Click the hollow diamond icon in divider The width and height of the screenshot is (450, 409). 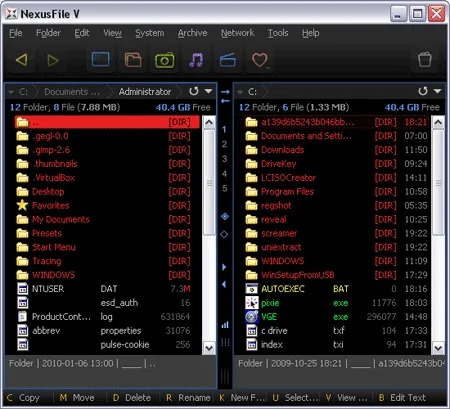(x=224, y=234)
